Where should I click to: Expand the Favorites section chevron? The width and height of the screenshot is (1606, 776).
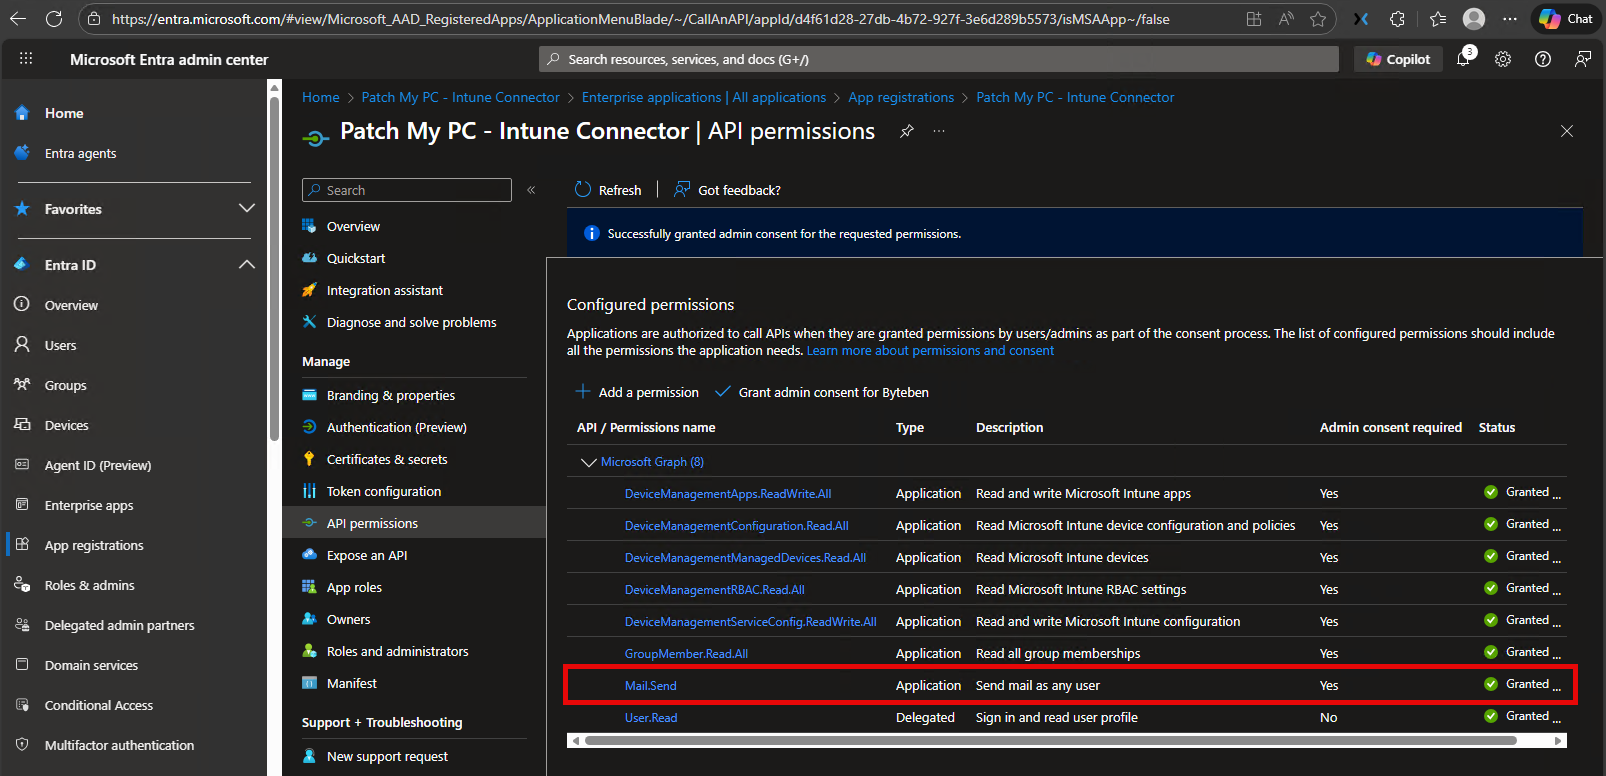(246, 208)
